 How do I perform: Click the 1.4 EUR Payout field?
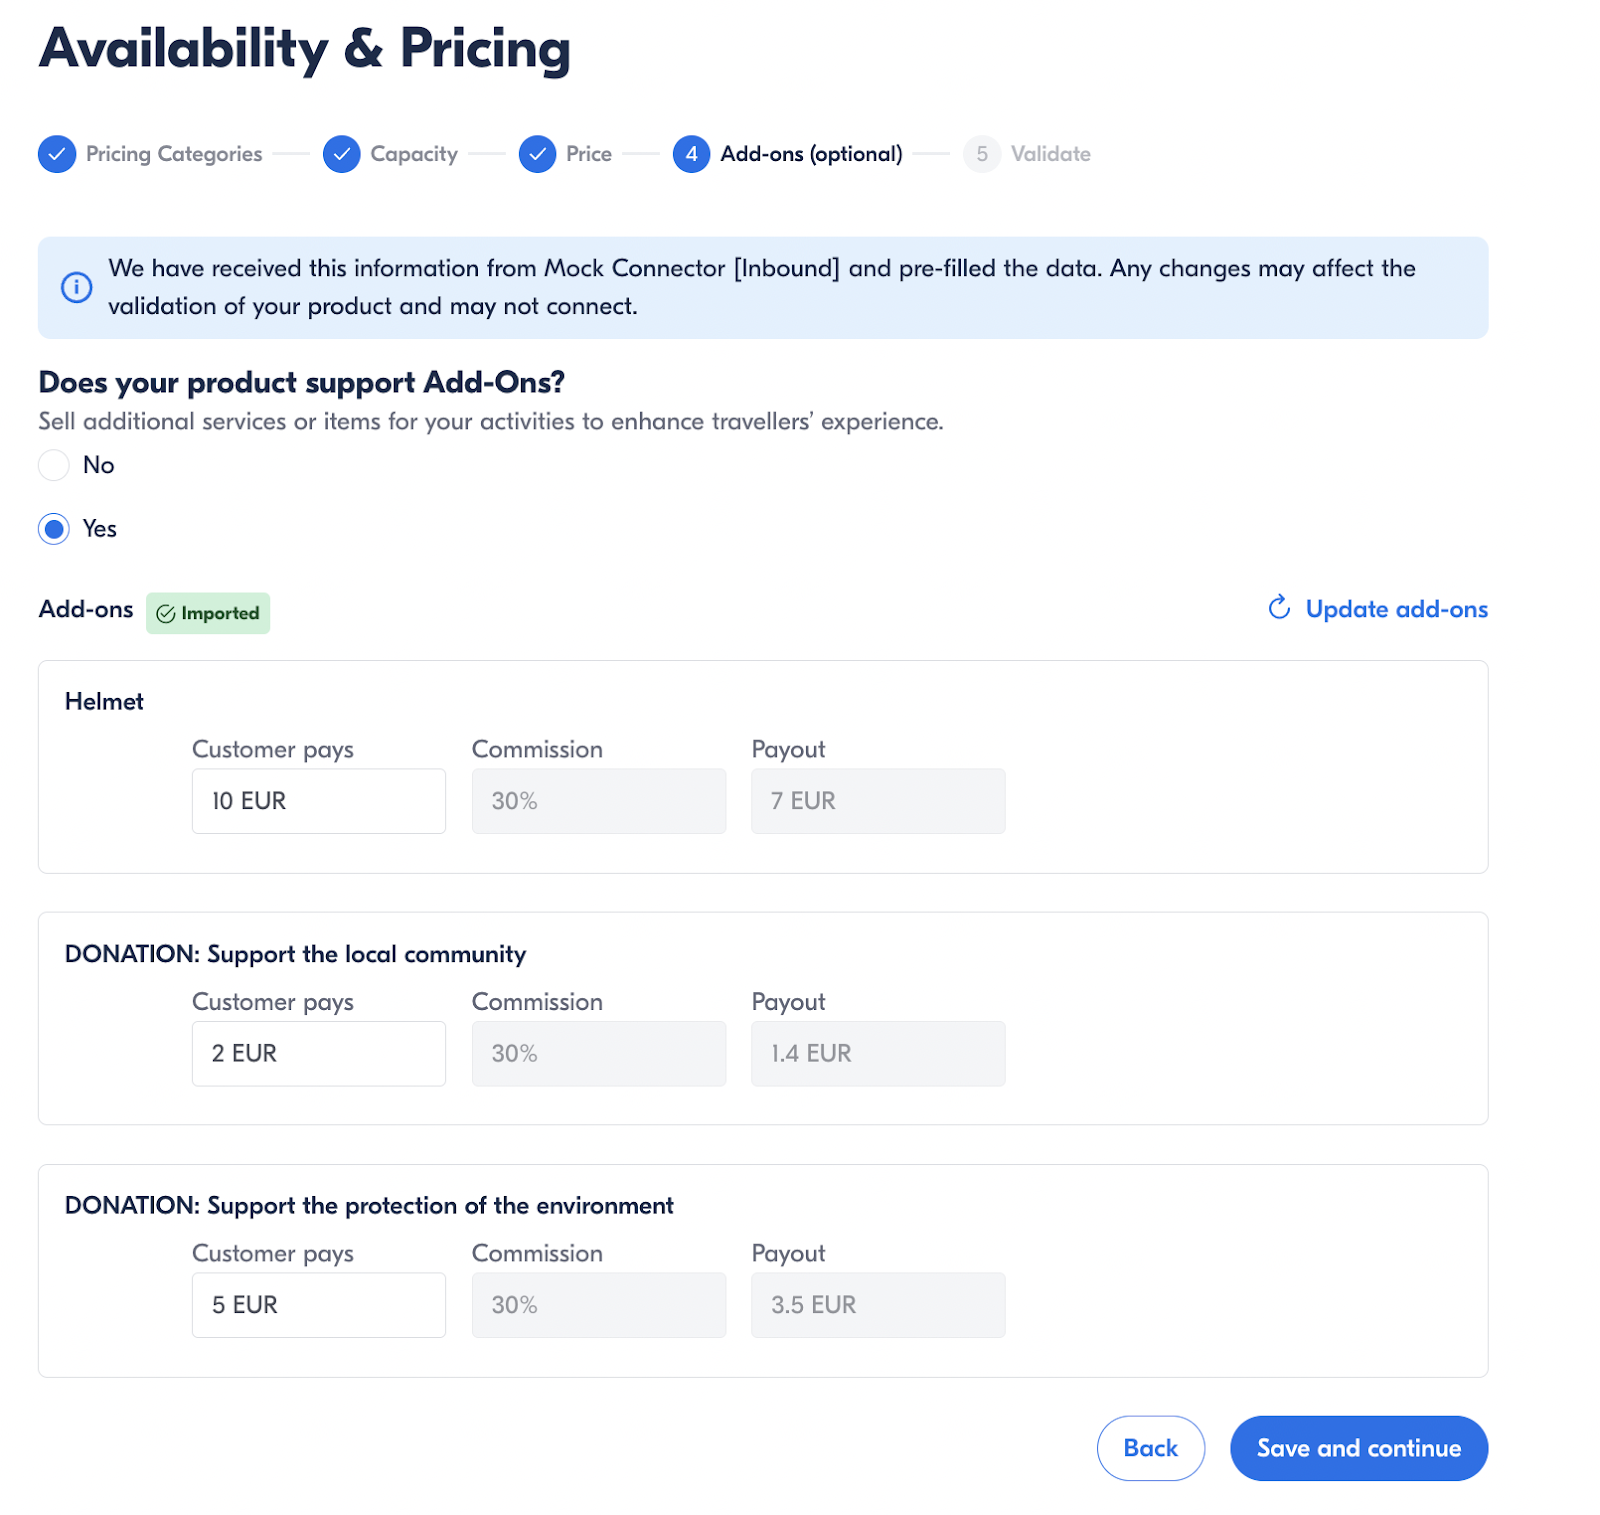coord(878,1054)
